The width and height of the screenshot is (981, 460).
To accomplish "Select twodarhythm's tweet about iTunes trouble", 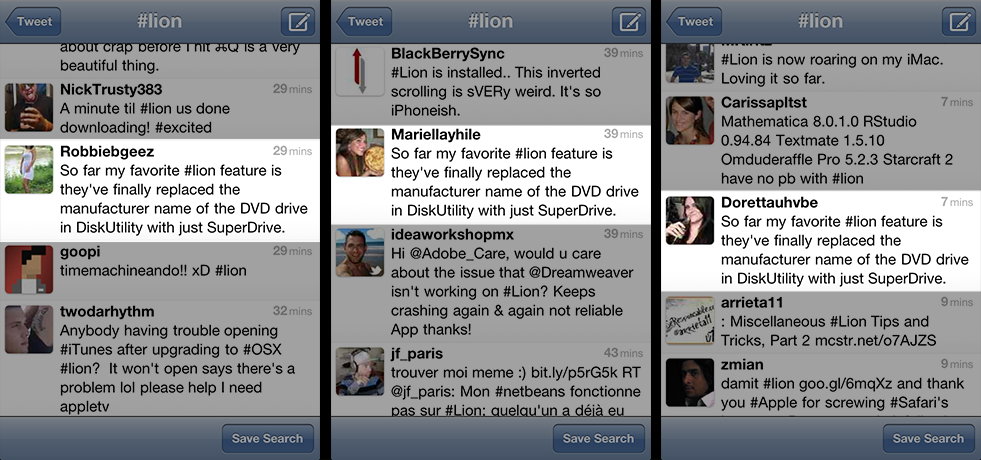I will pos(160,359).
